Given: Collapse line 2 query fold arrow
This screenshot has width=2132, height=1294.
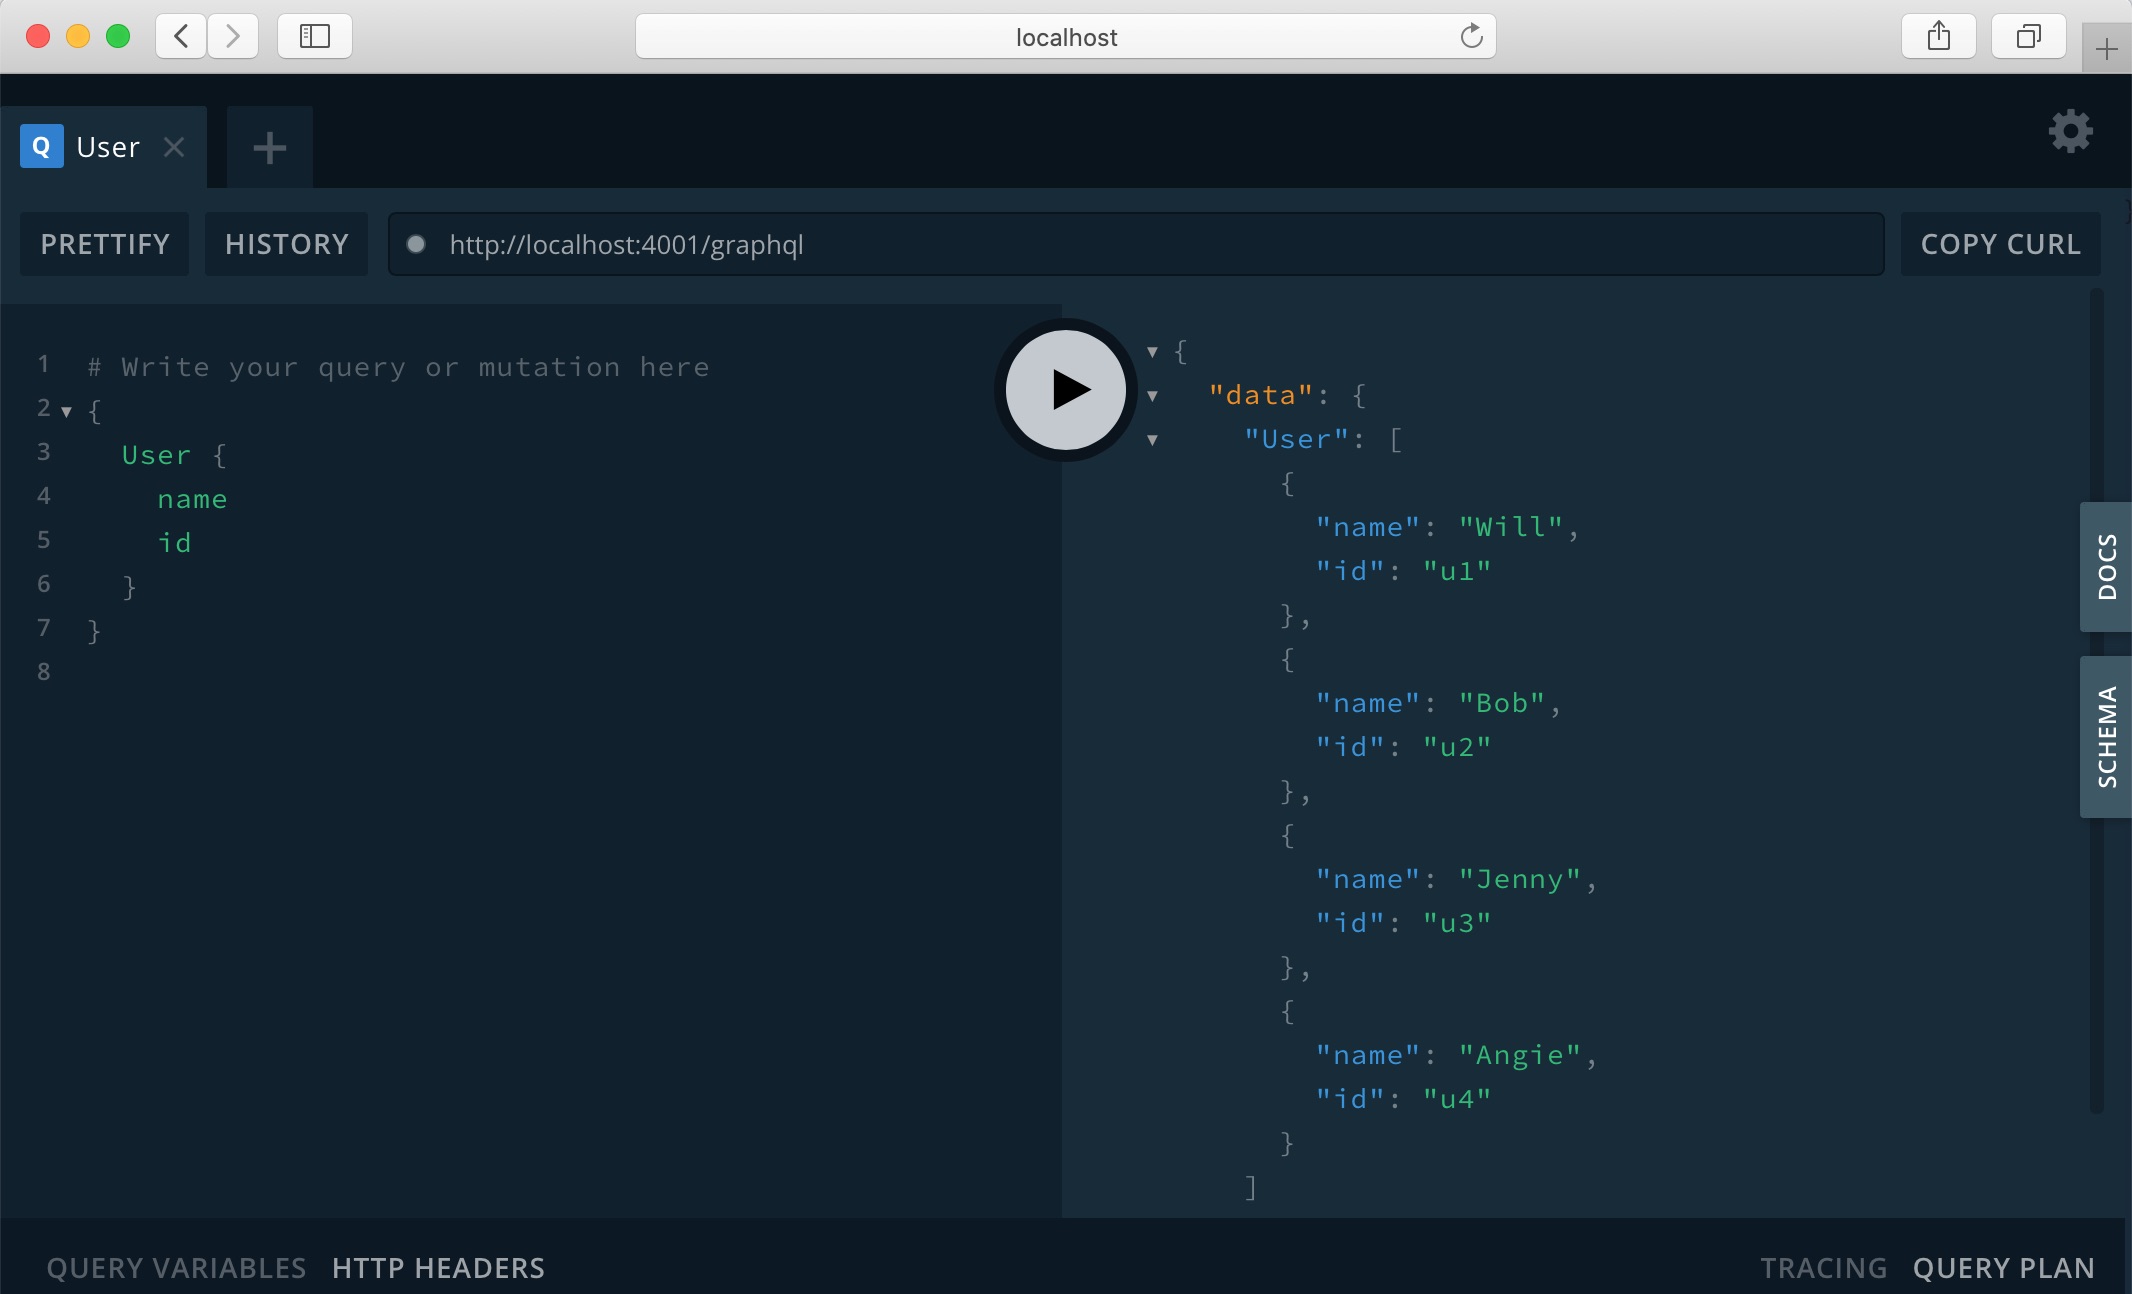Looking at the screenshot, I should [x=66, y=411].
